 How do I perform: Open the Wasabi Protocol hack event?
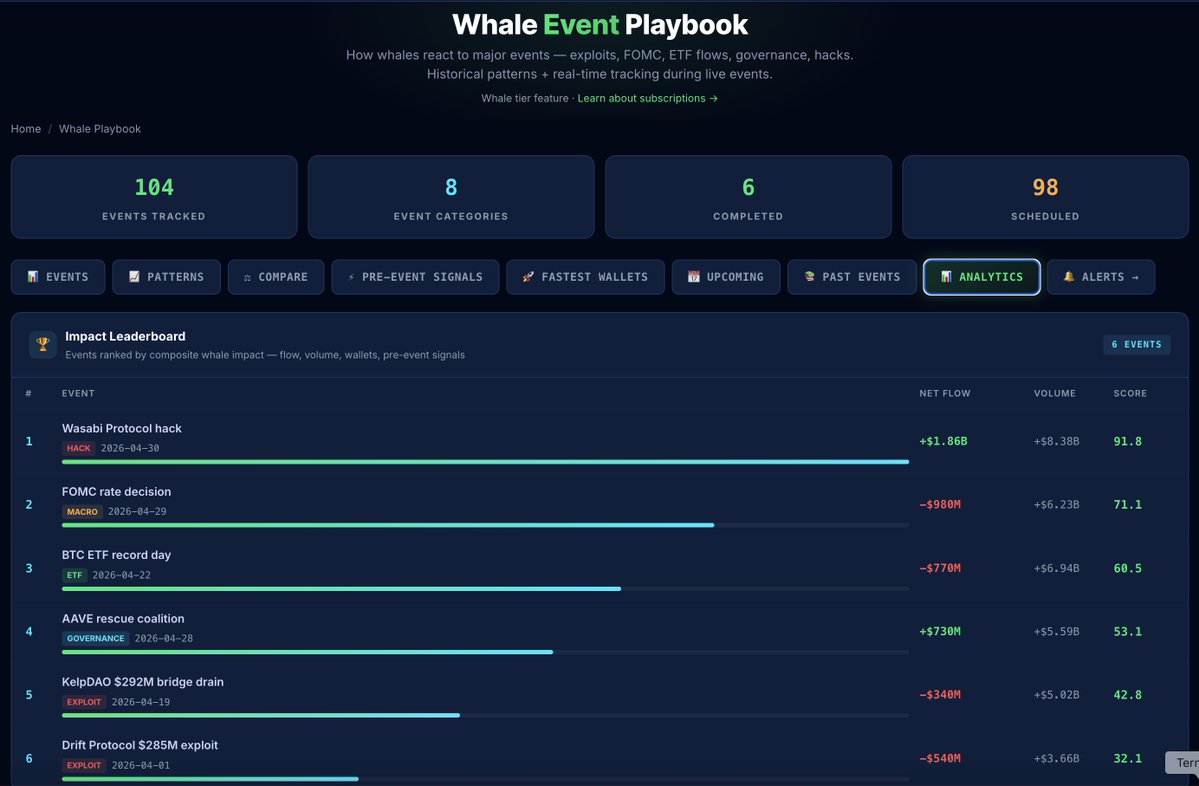coord(122,428)
